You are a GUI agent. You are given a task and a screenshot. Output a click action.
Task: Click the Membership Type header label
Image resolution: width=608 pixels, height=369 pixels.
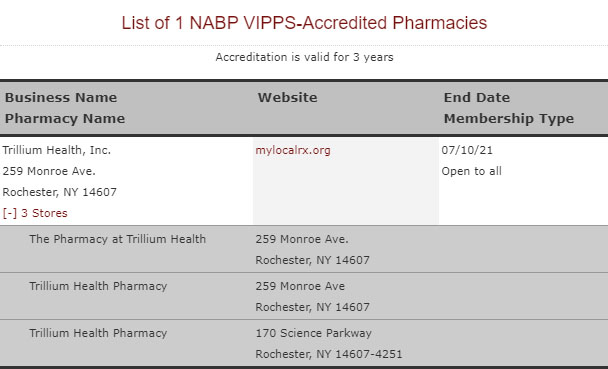coord(509,119)
